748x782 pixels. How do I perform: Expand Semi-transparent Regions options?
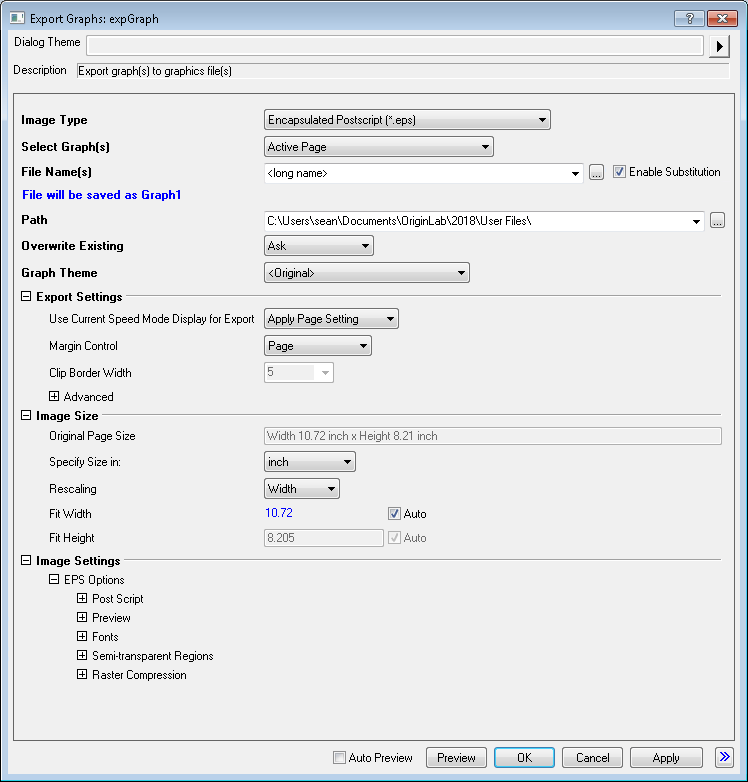point(83,656)
